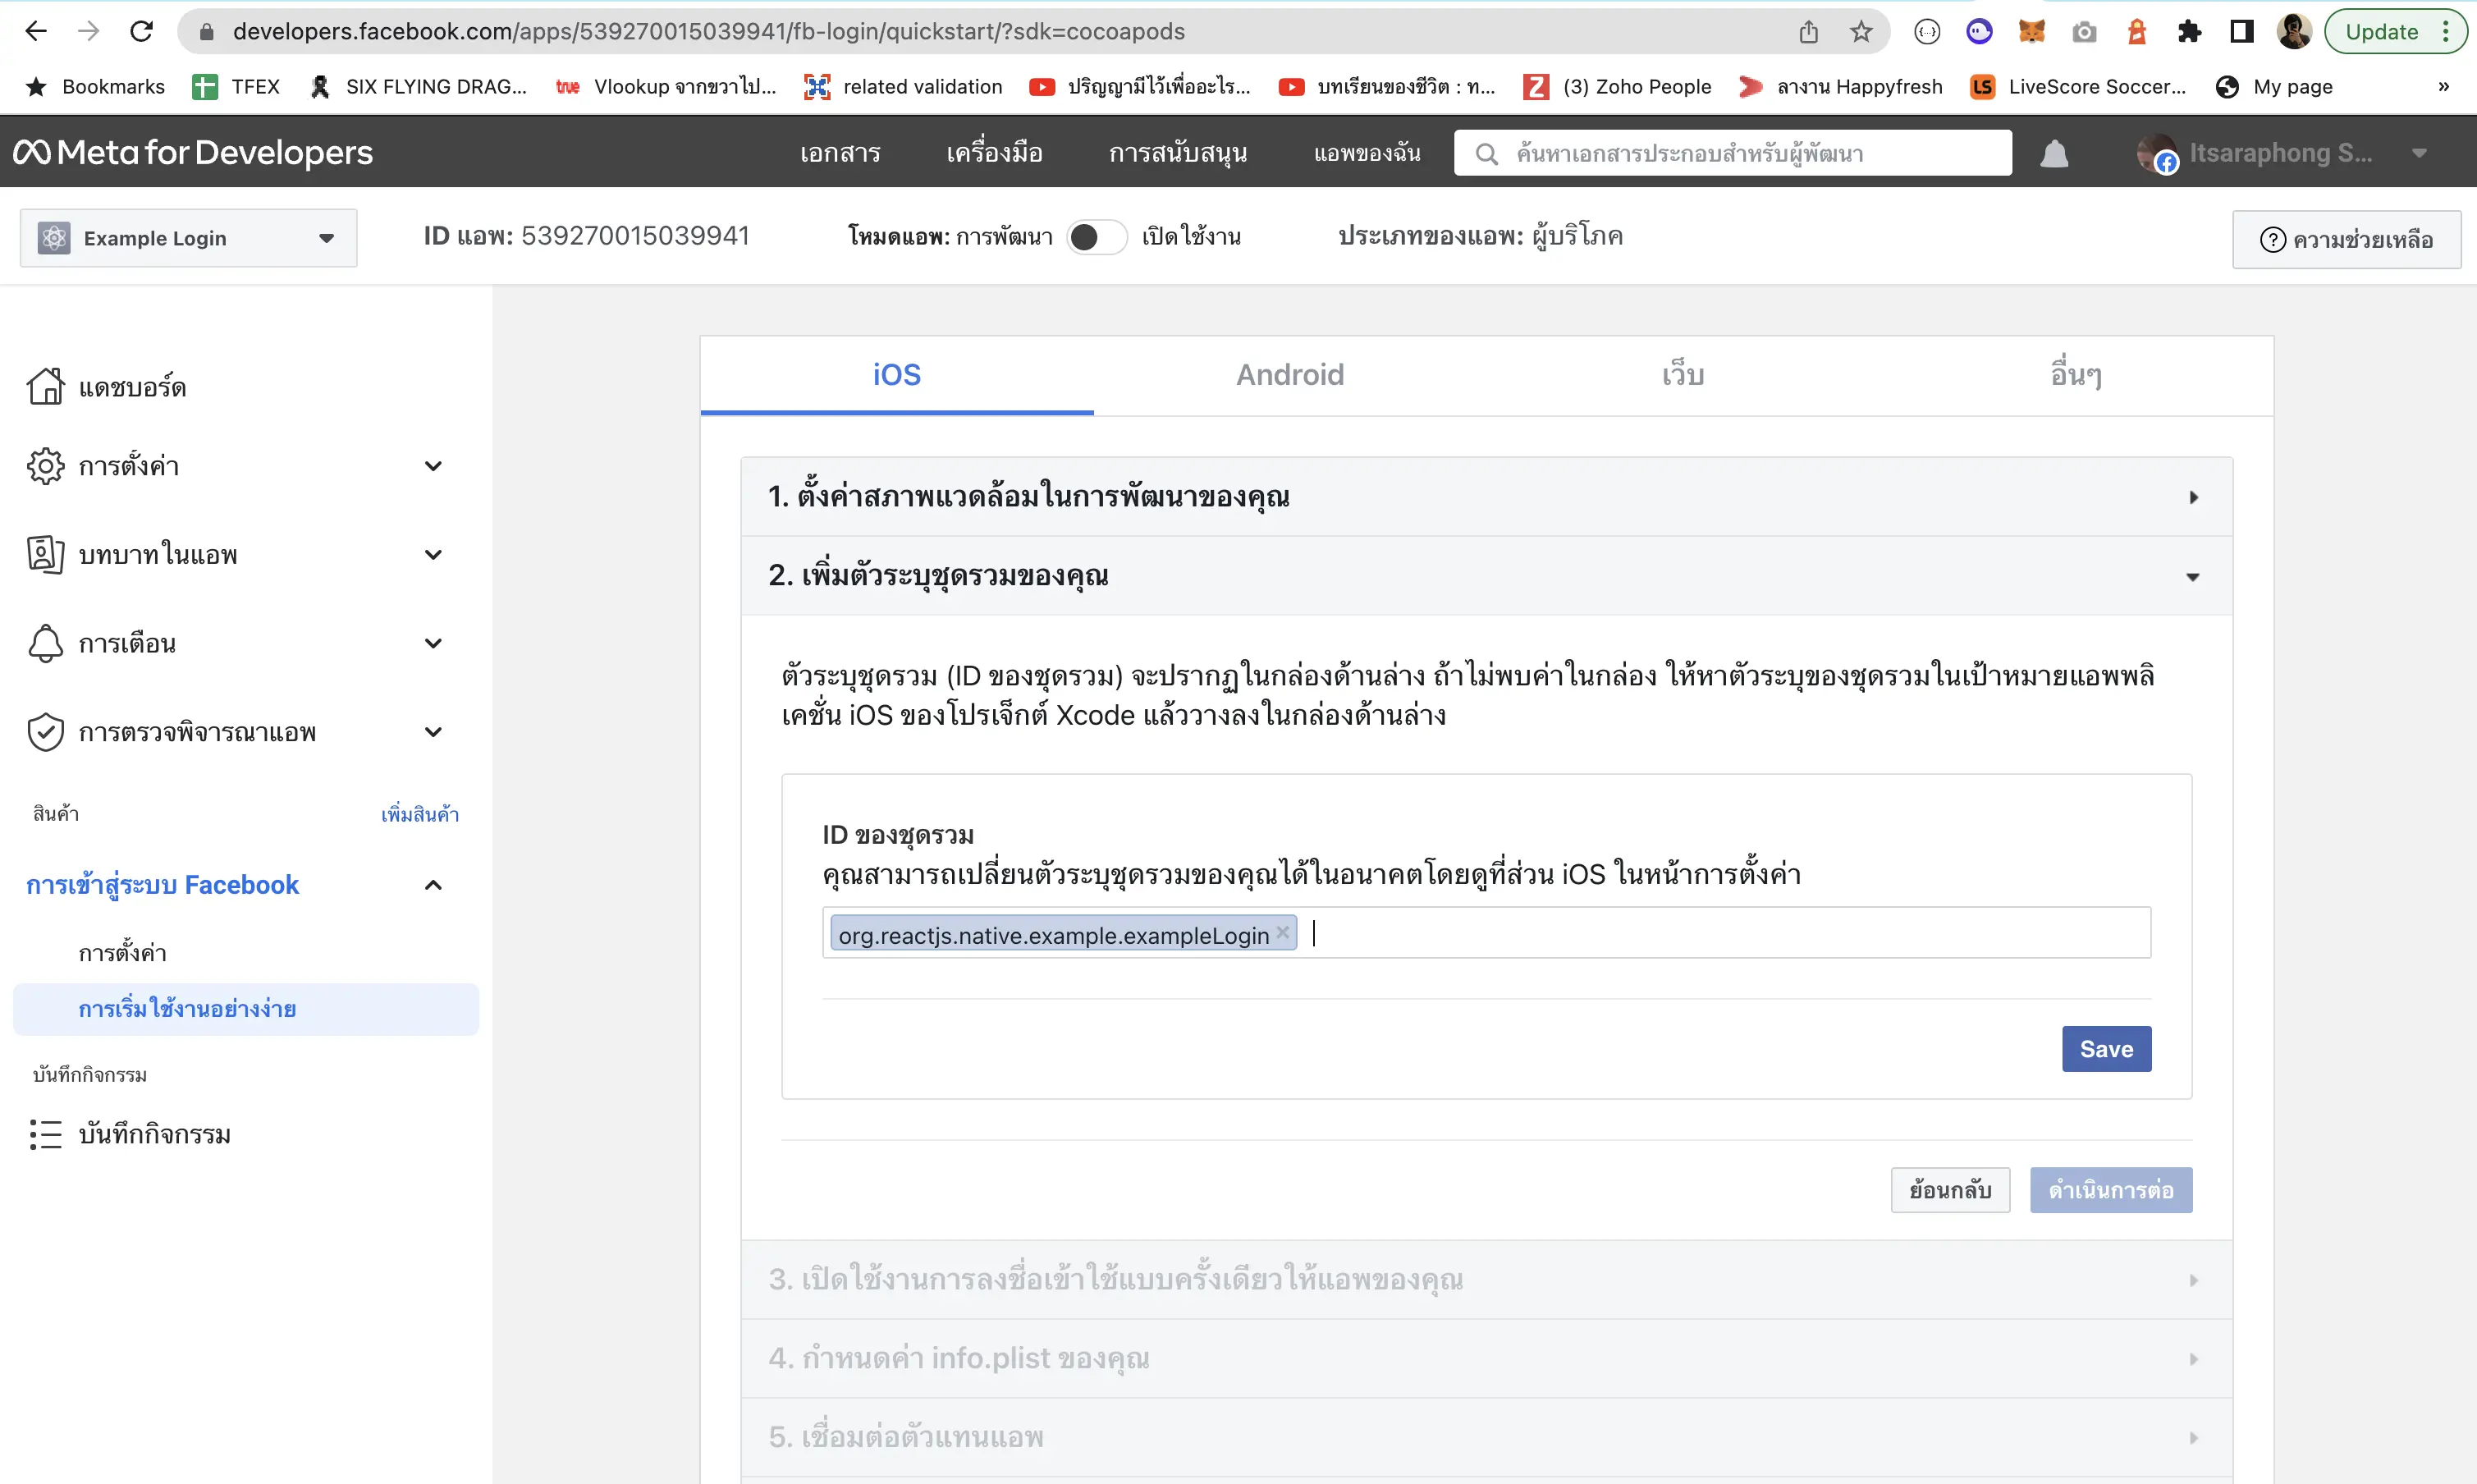This screenshot has height=1484, width=2477.
Task: Open Bookmarks folder in bookmarks bar
Action: click(x=95, y=87)
